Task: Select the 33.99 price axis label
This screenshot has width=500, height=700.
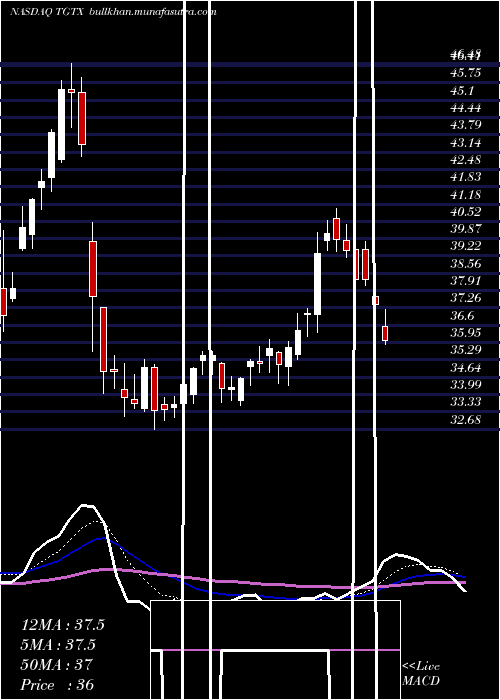Action: pos(466,385)
